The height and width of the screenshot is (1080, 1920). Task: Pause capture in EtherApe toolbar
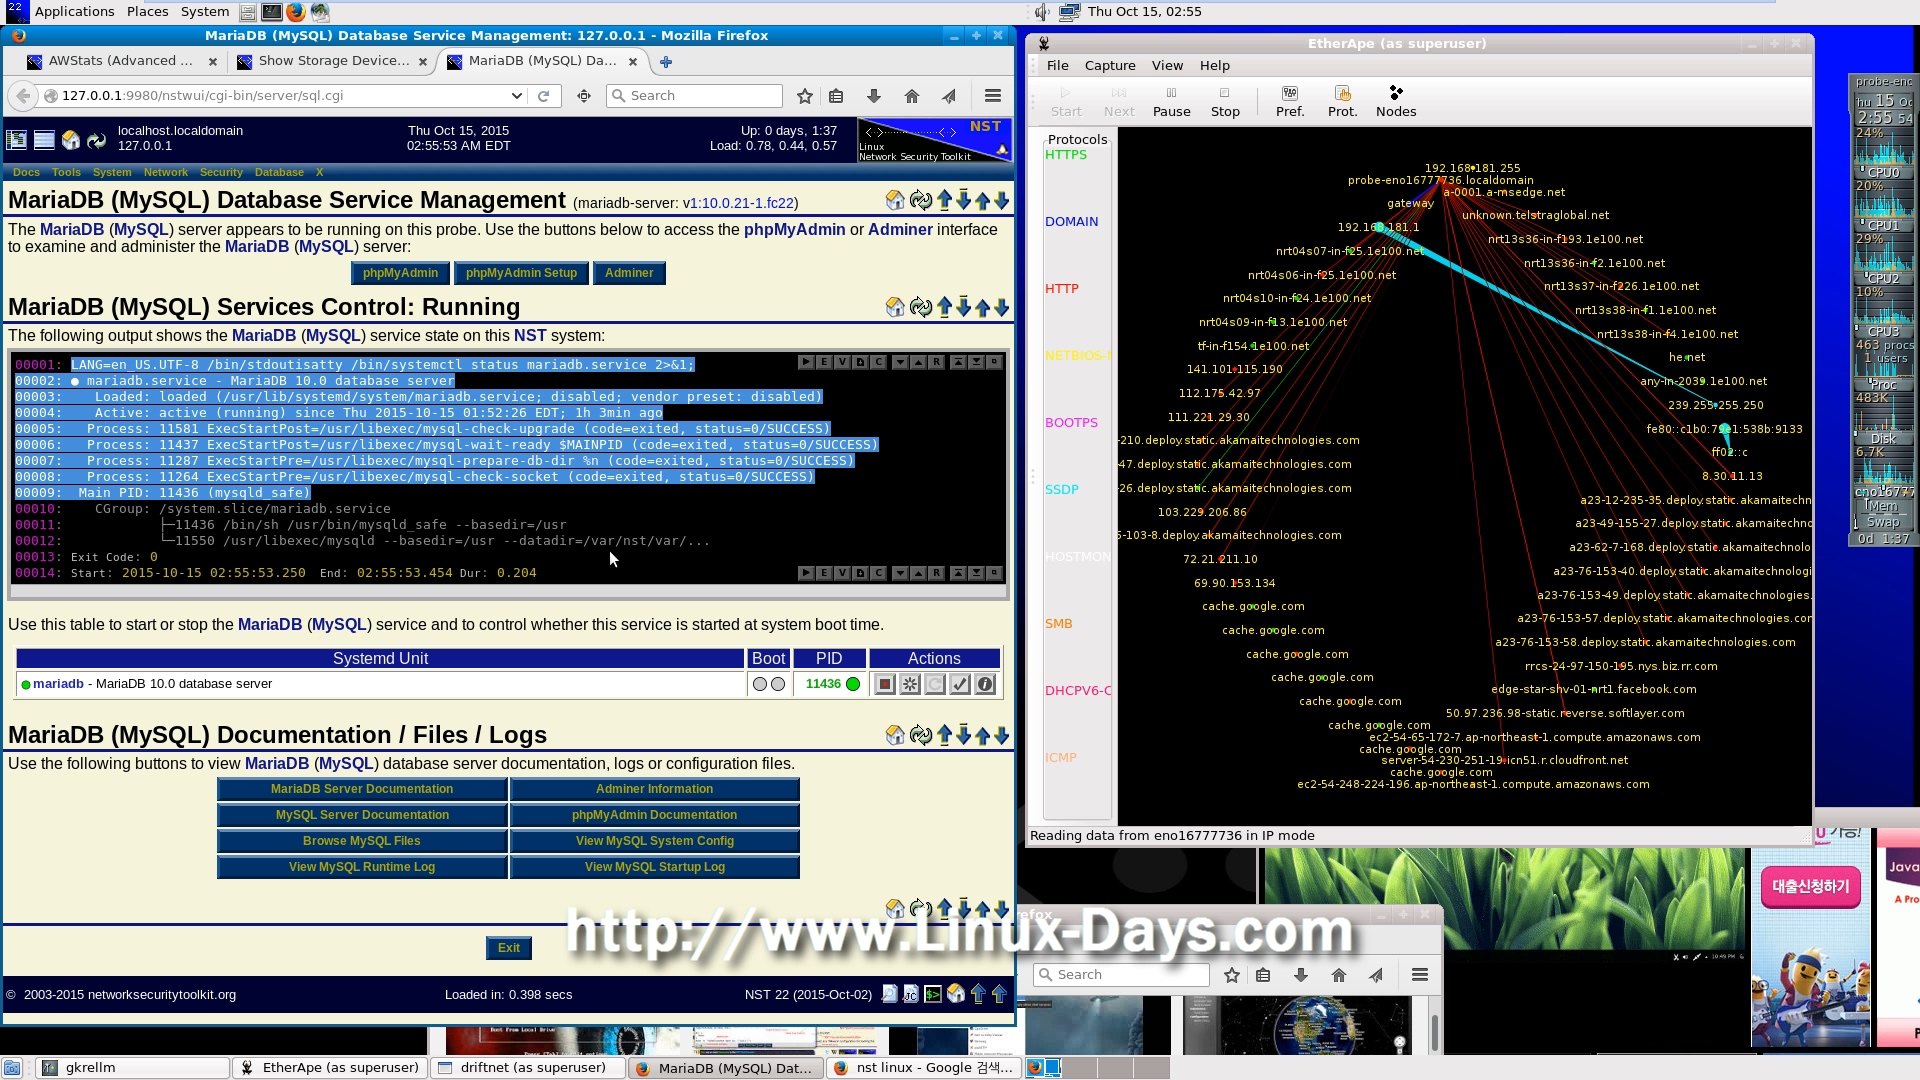[x=1171, y=101]
